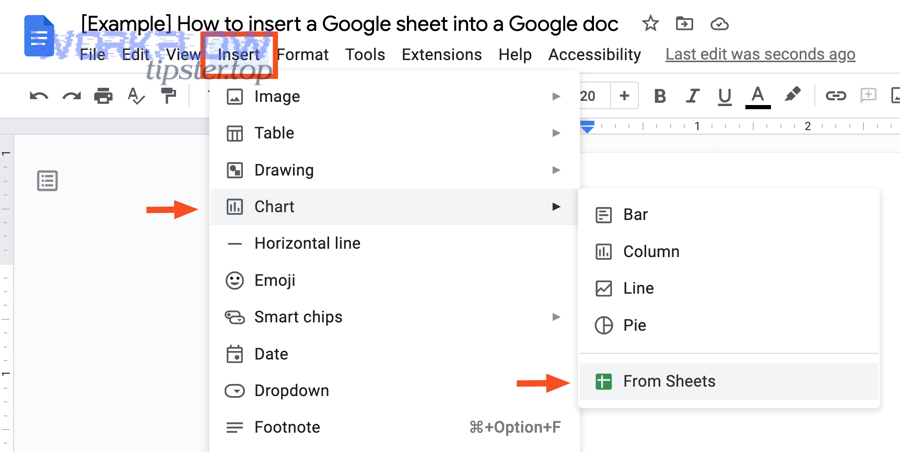
Task: Increase font size with plus button
Action: click(624, 96)
